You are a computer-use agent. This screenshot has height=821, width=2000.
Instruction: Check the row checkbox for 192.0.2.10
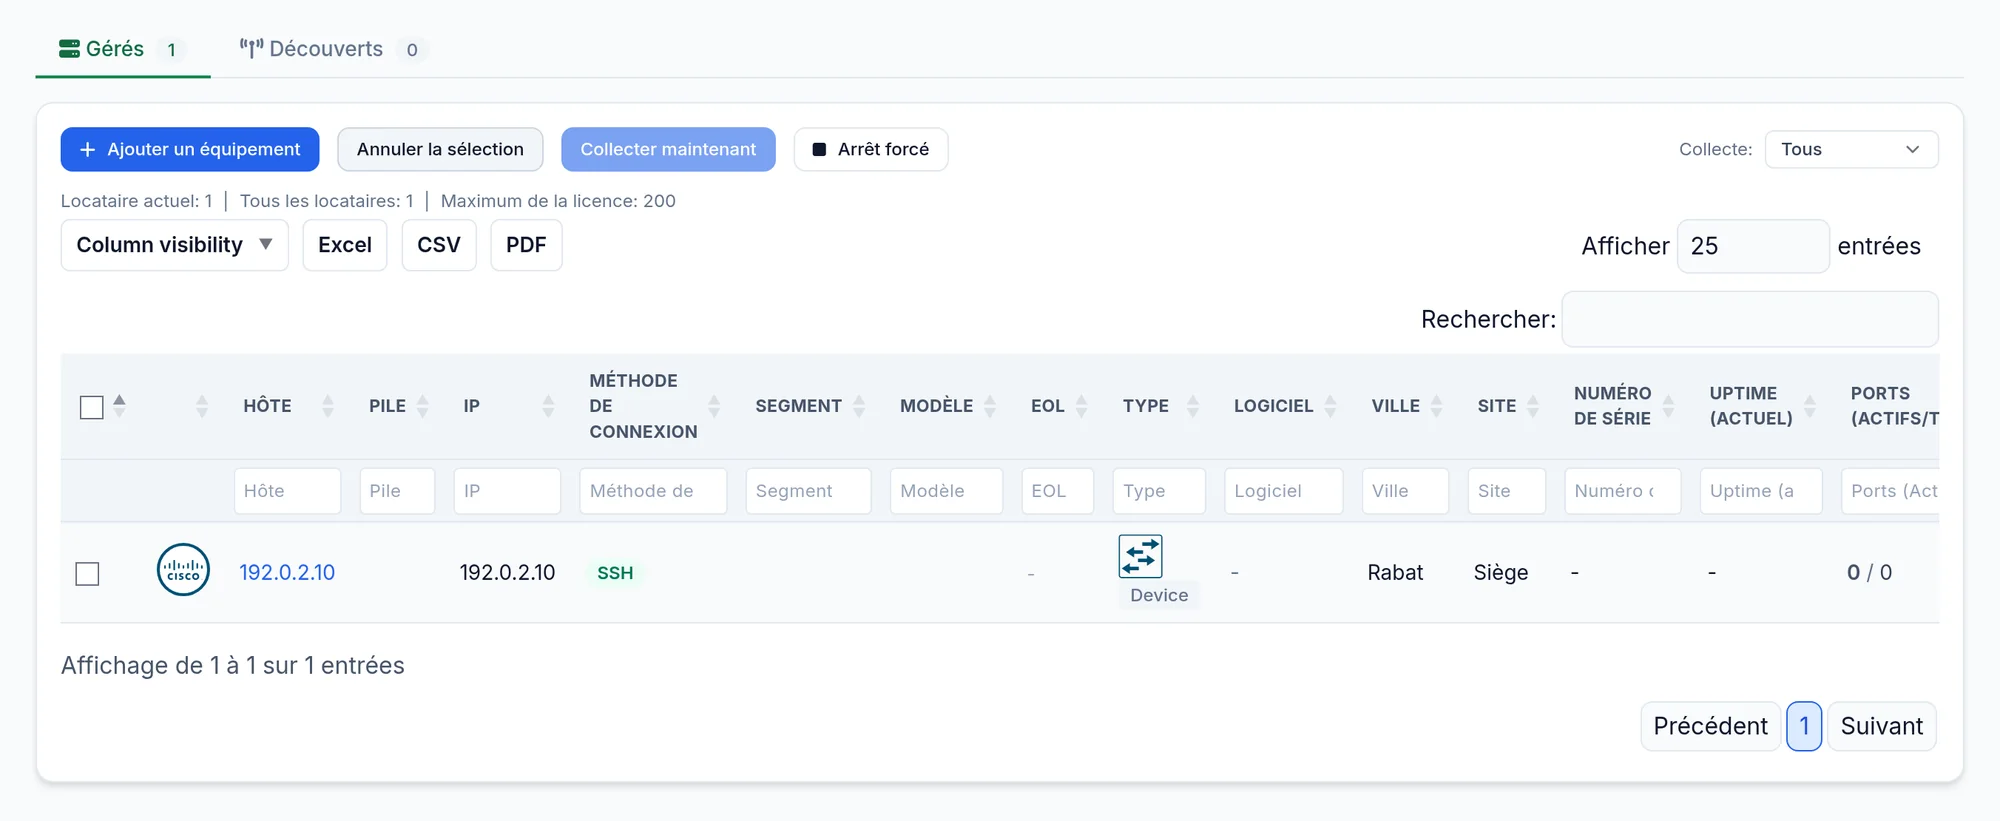pyautogui.click(x=87, y=574)
